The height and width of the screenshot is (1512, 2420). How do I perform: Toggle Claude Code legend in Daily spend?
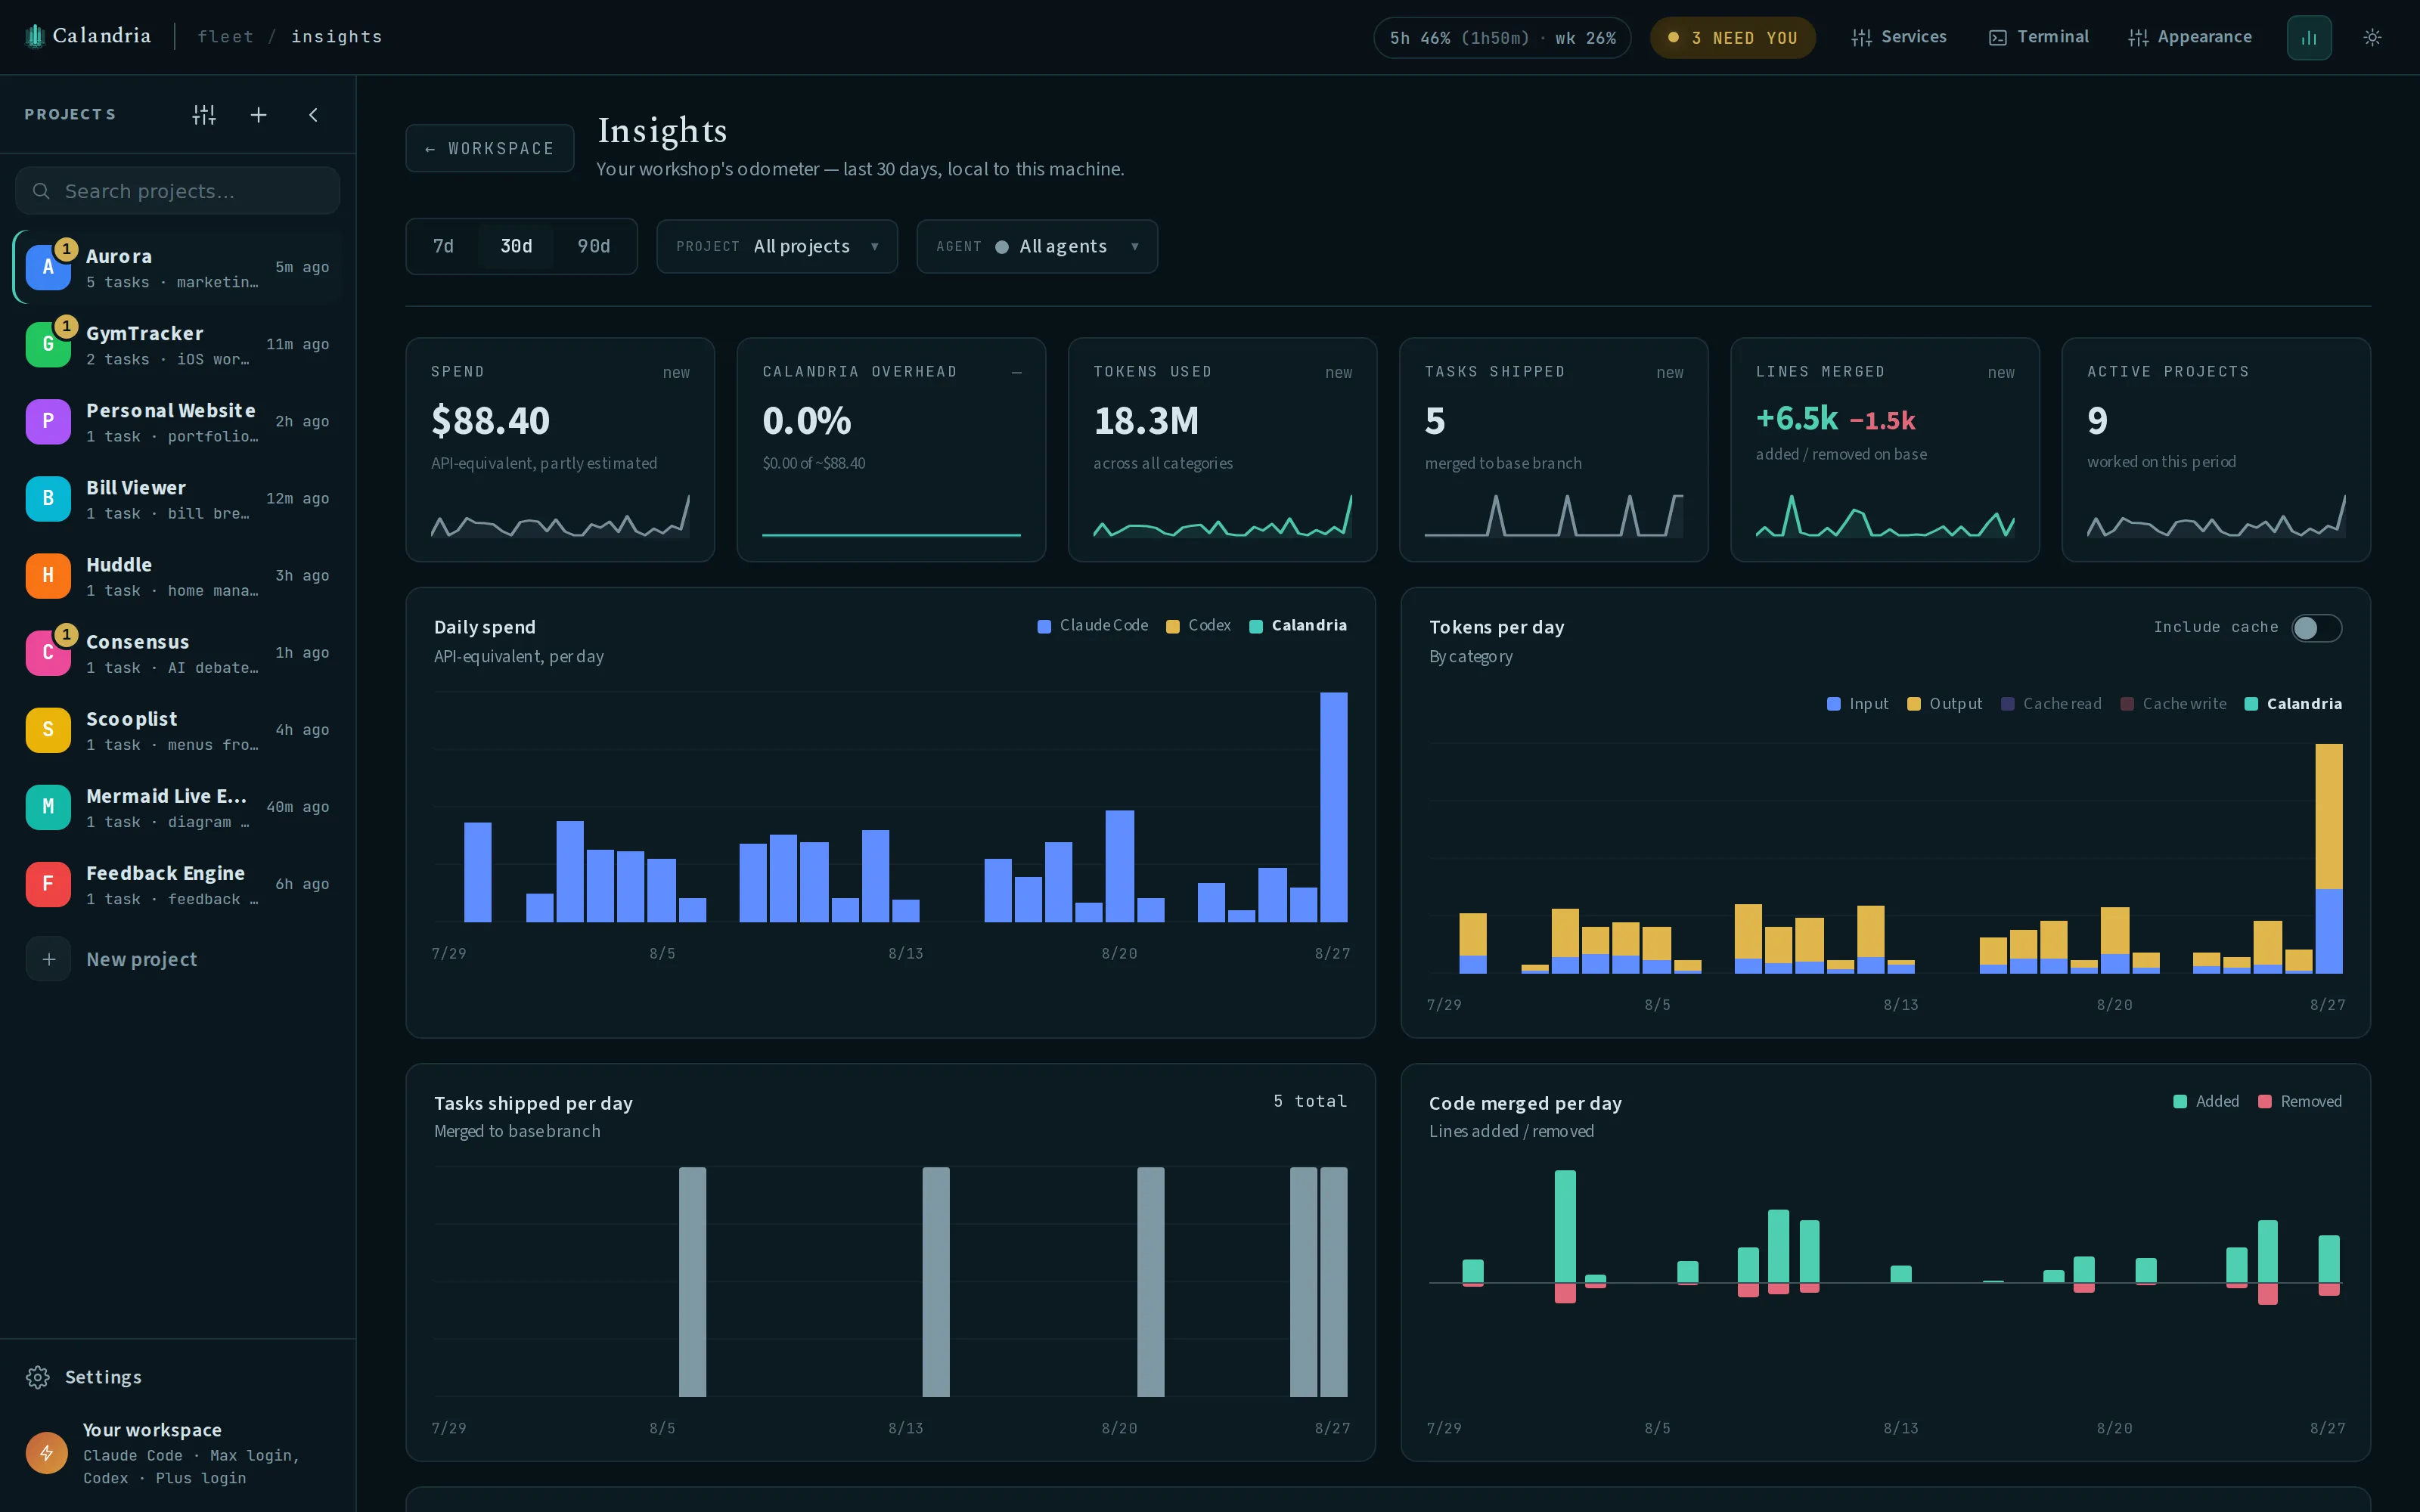[1092, 625]
